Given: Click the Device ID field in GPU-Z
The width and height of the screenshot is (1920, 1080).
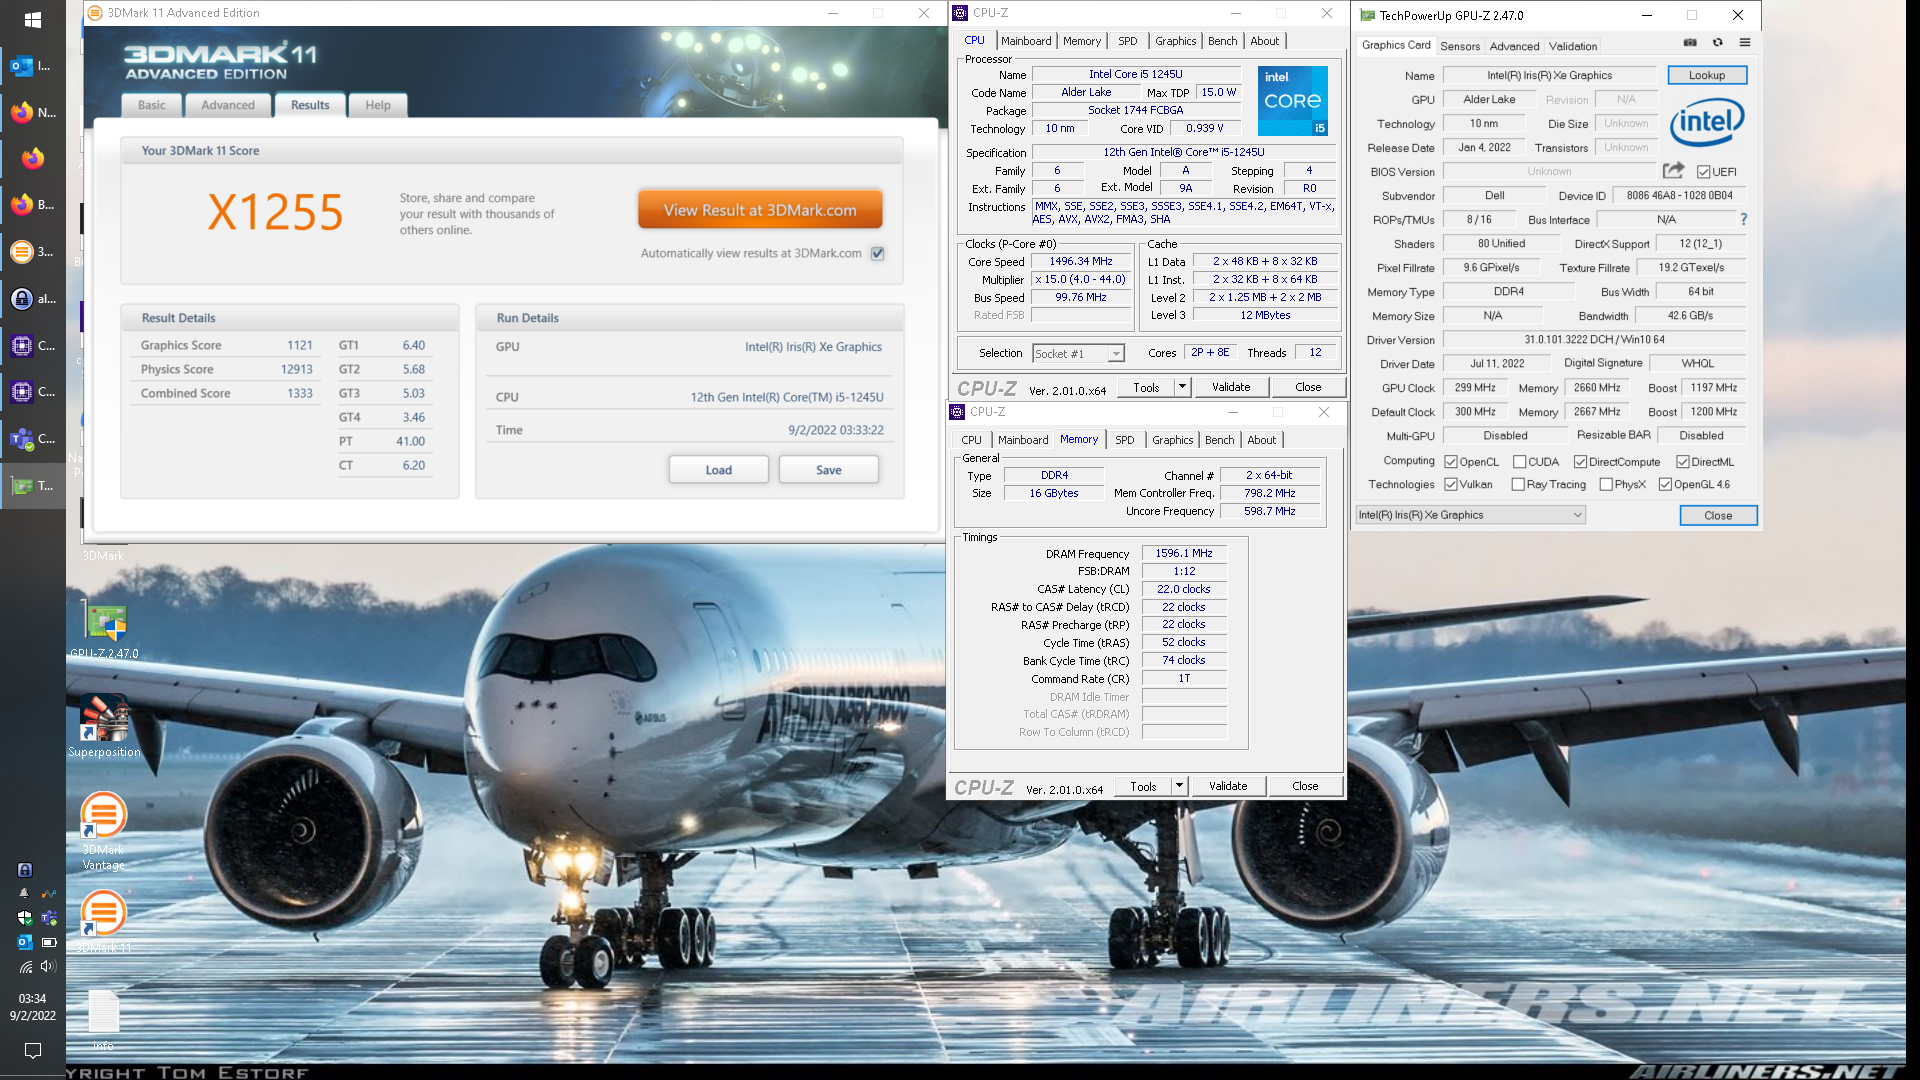Looking at the screenshot, I should pyautogui.click(x=1679, y=196).
